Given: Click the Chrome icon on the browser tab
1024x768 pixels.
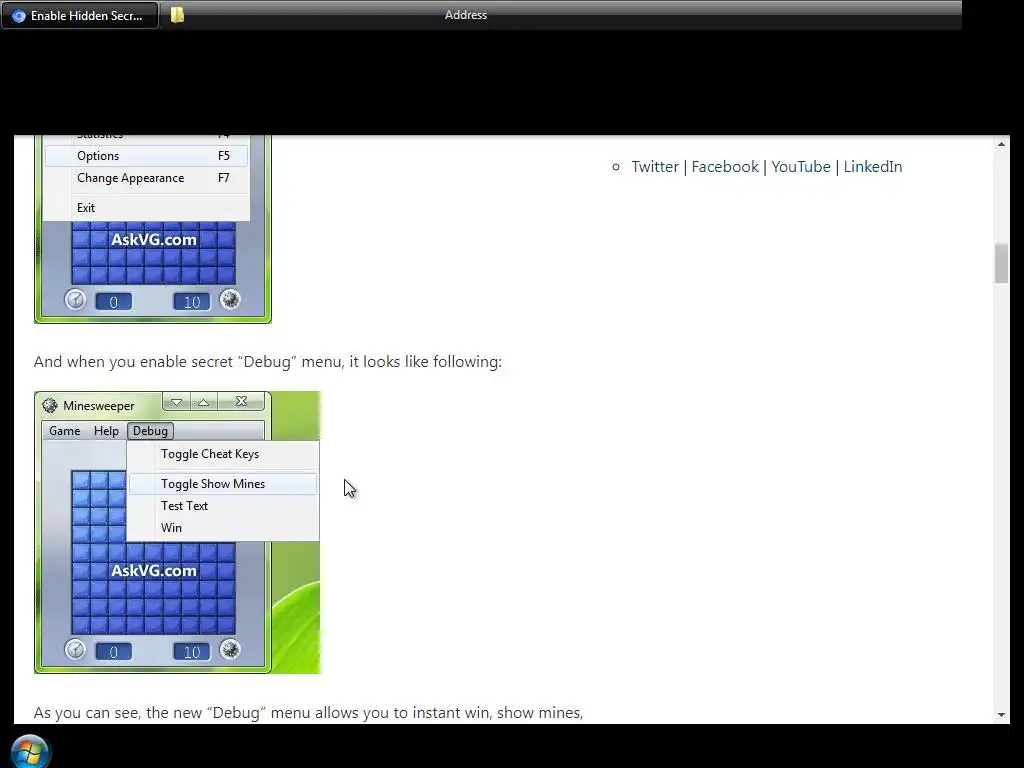Looking at the screenshot, I should (19, 16).
